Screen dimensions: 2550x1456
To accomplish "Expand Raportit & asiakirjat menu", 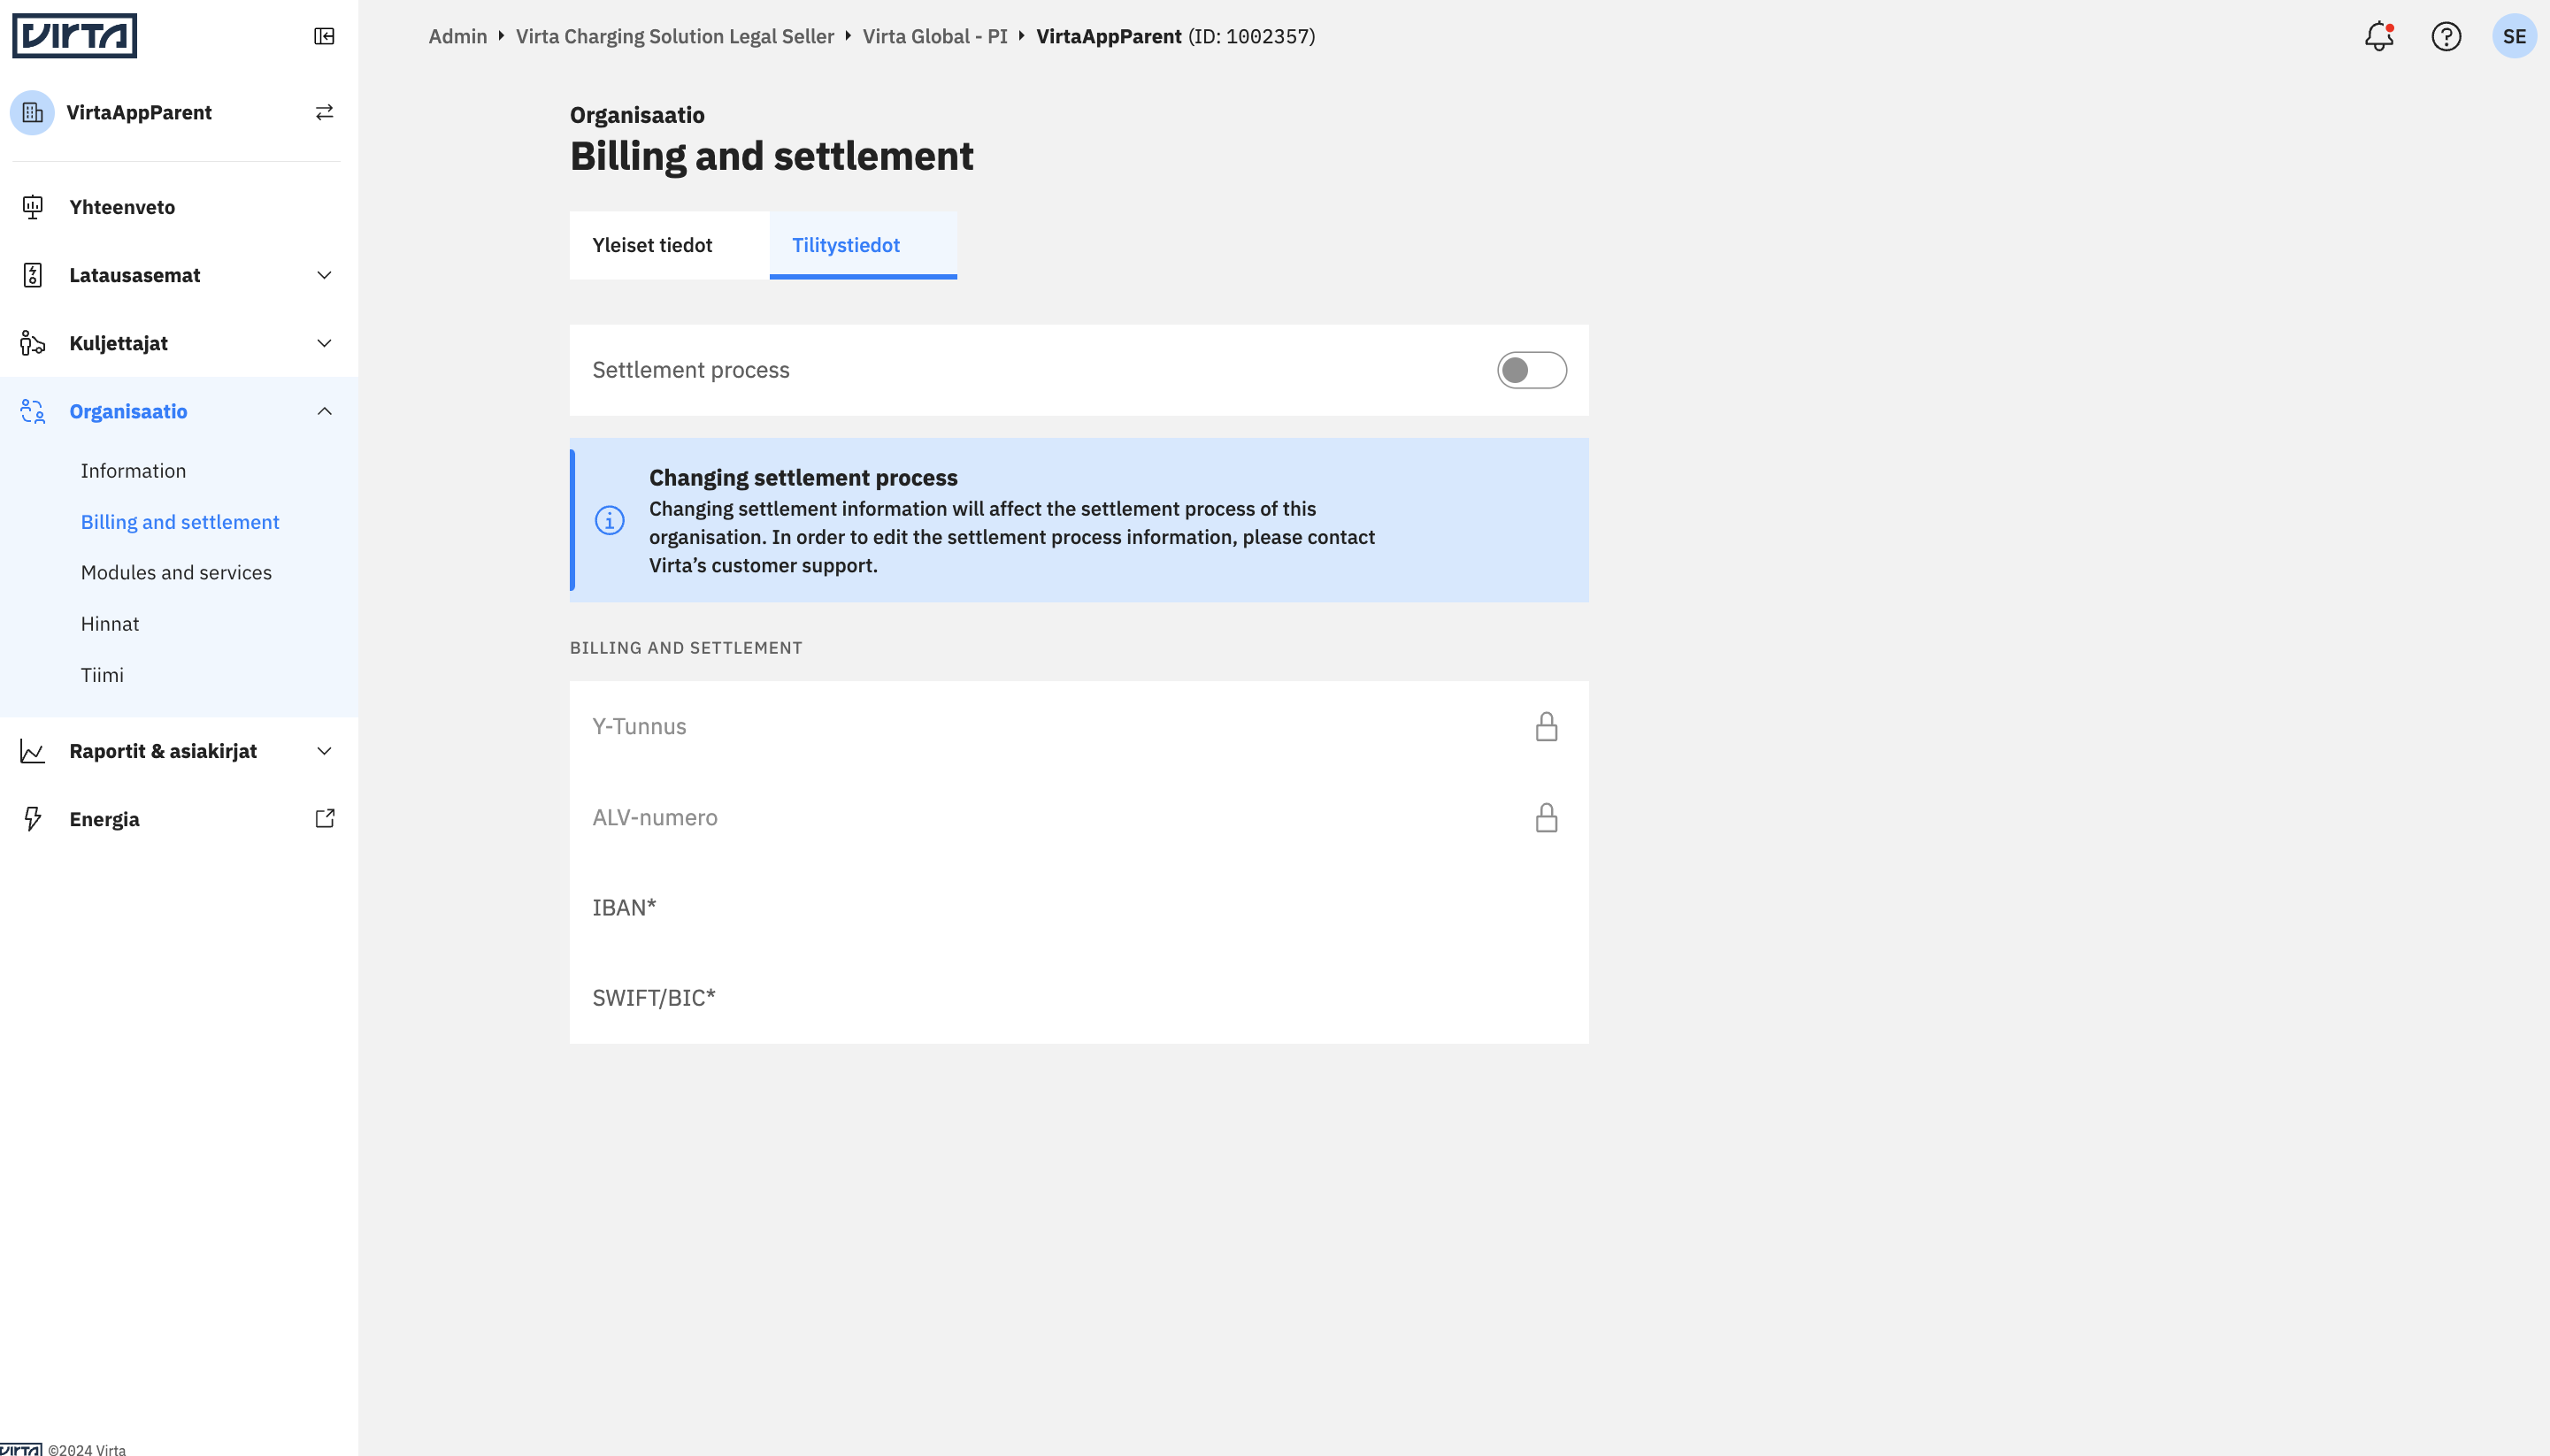I will (179, 751).
